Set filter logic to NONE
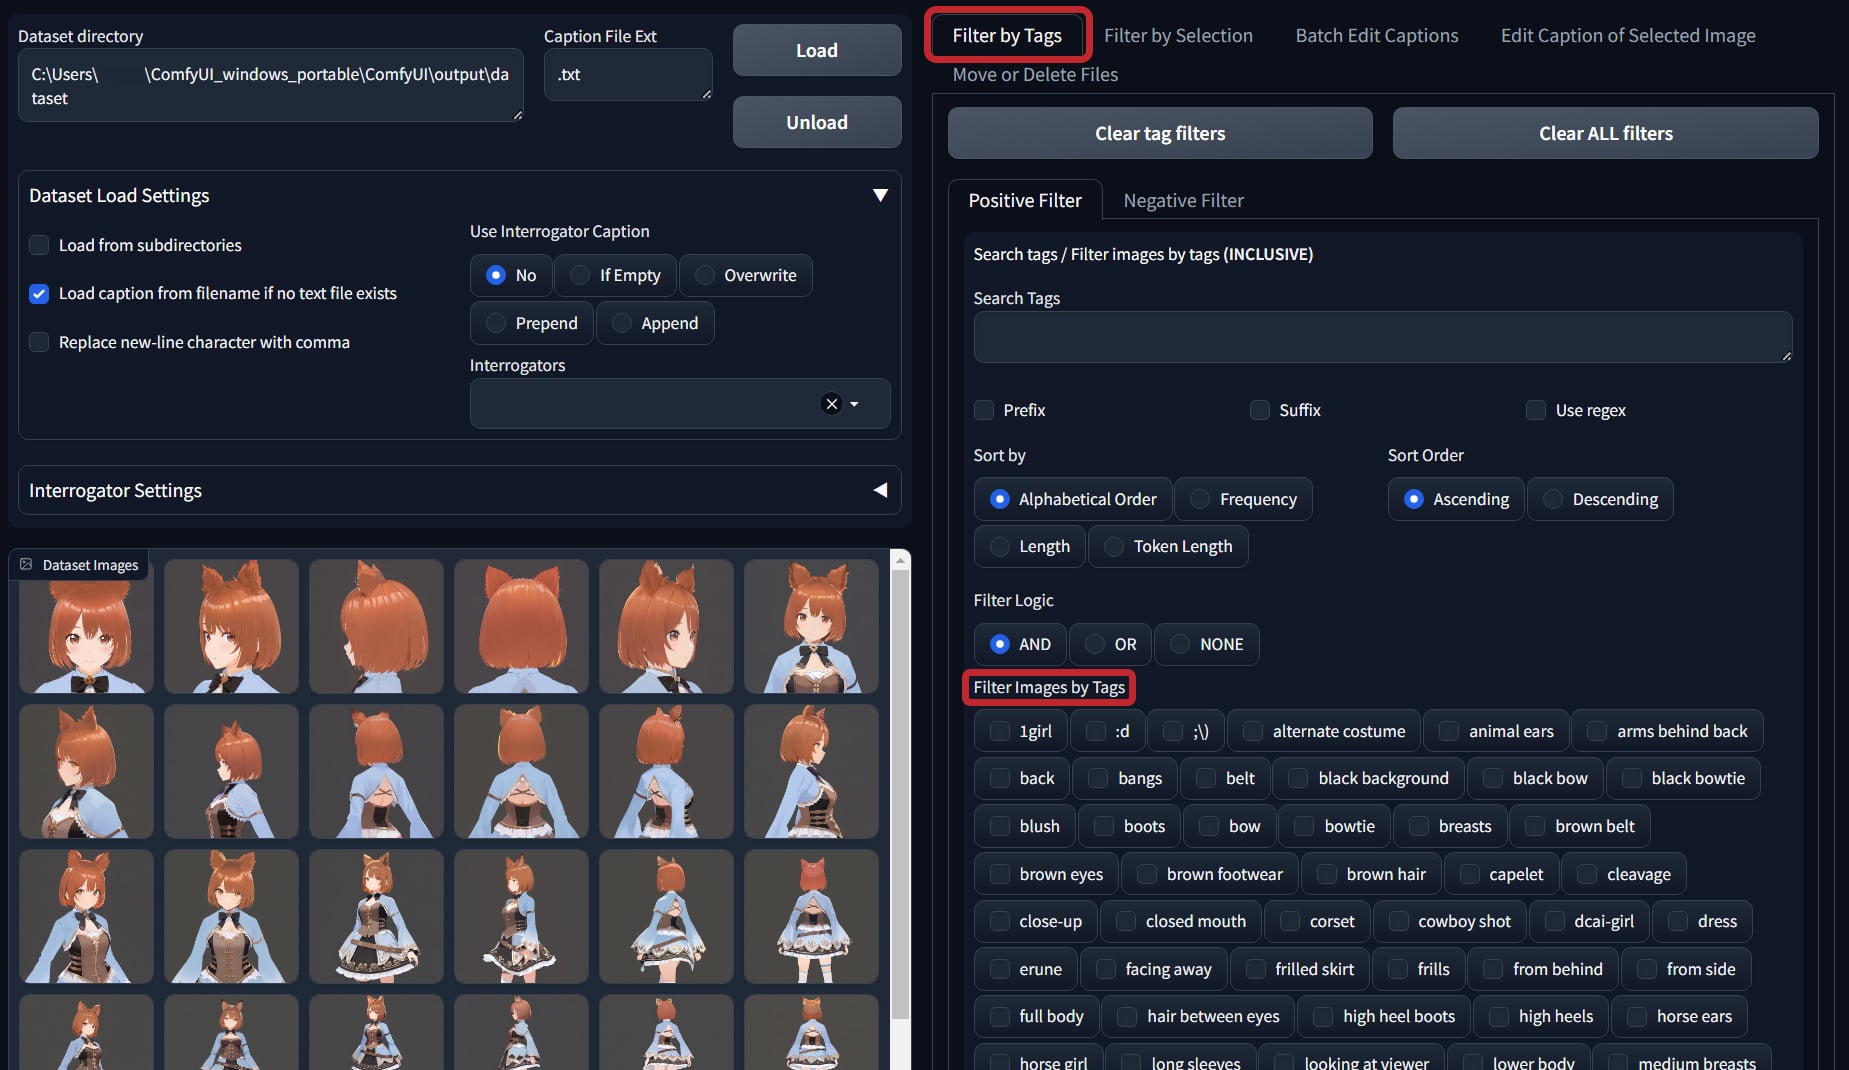 pos(1206,644)
